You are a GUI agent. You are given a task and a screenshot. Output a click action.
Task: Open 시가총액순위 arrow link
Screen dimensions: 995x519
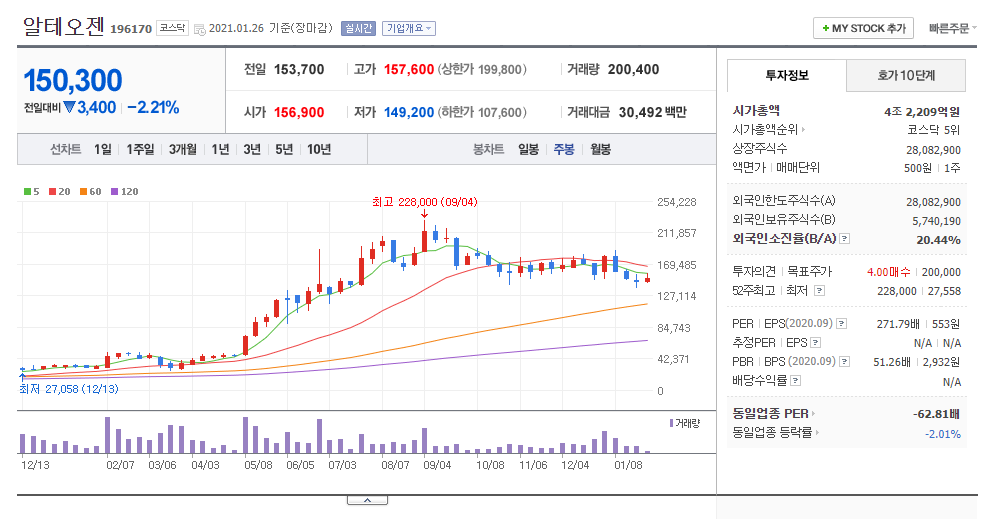pyautogui.click(x=803, y=129)
